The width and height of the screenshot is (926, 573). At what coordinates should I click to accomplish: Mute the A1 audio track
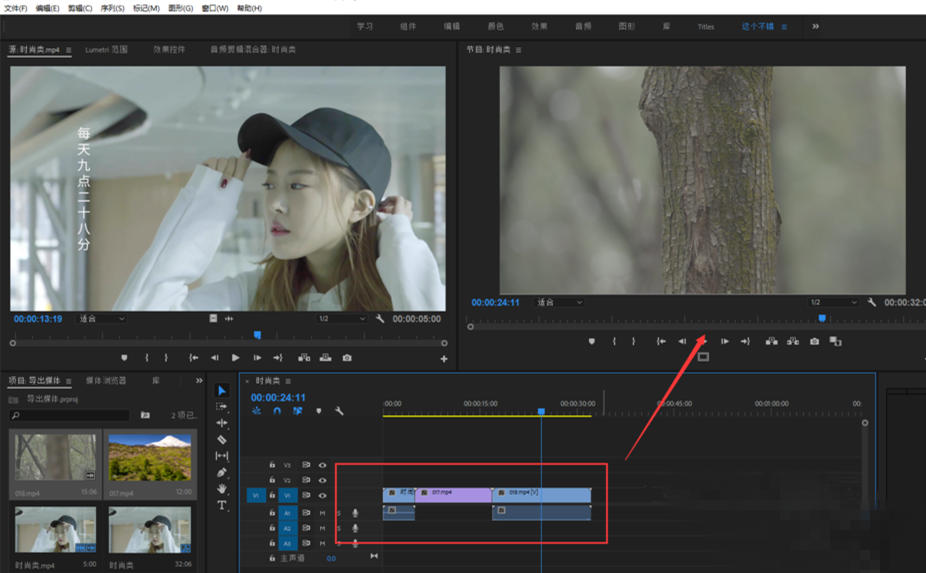pyautogui.click(x=323, y=513)
